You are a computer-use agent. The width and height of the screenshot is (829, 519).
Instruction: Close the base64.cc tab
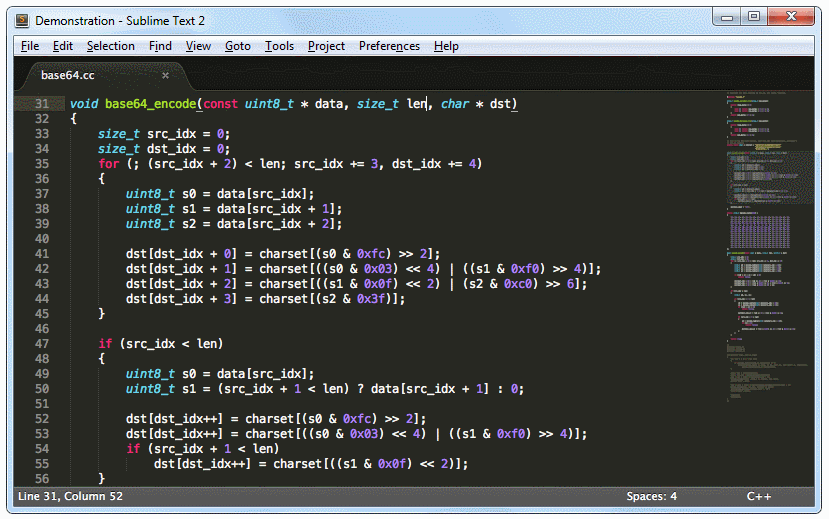coord(166,75)
